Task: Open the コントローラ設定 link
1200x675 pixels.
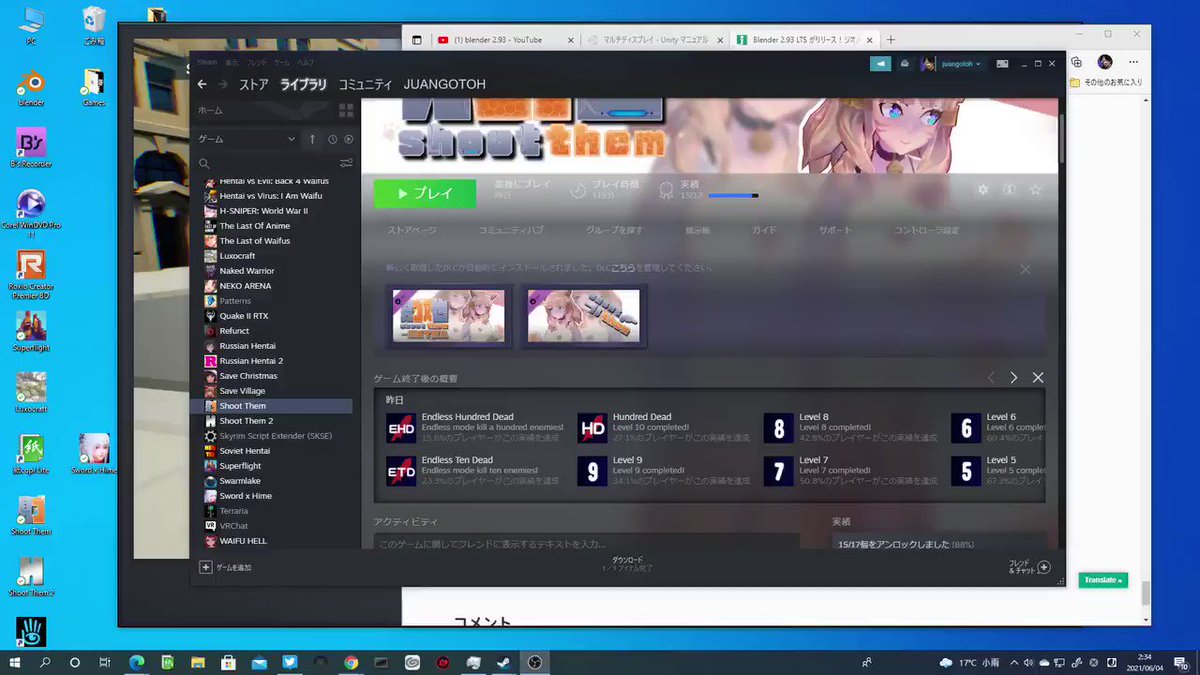Action: pos(926,230)
